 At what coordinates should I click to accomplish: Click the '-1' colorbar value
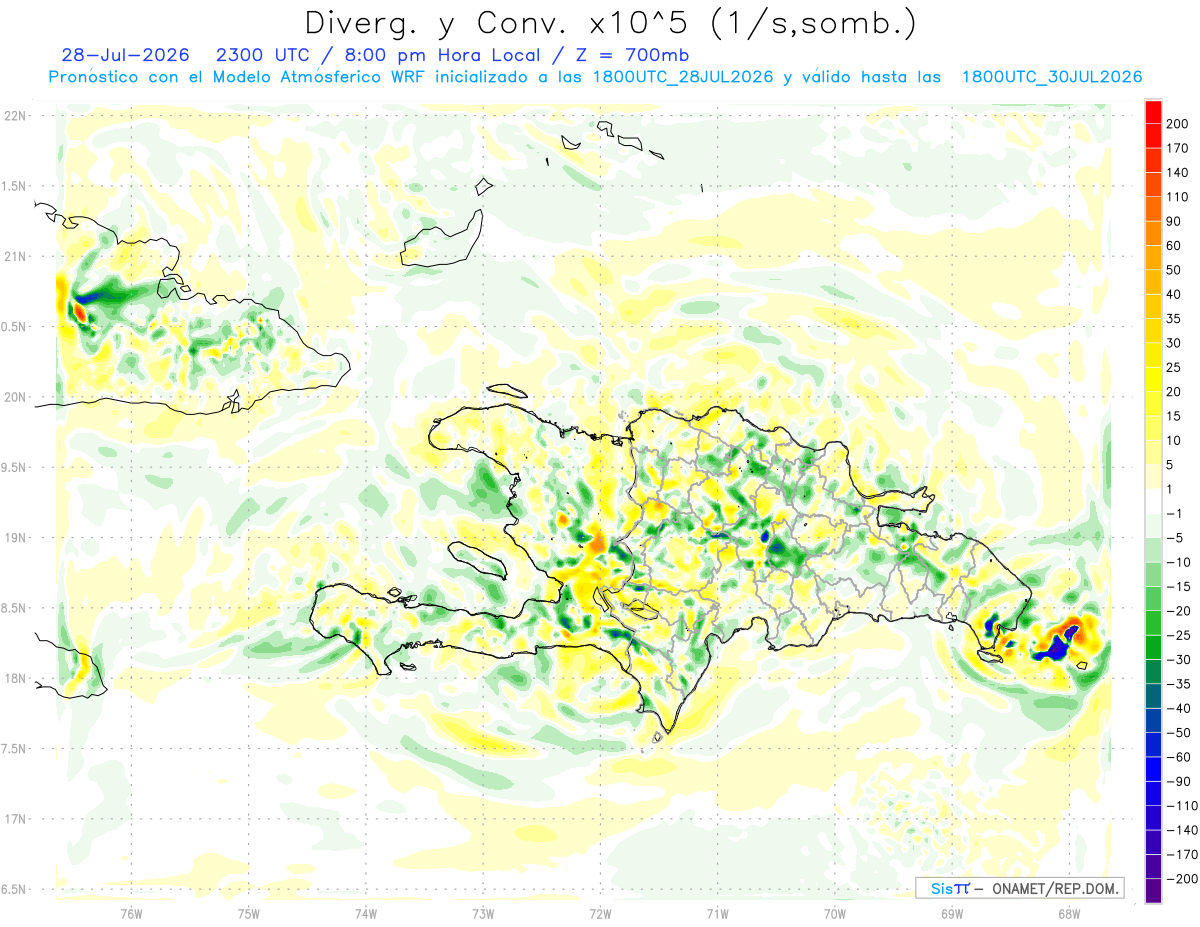tap(1175, 514)
